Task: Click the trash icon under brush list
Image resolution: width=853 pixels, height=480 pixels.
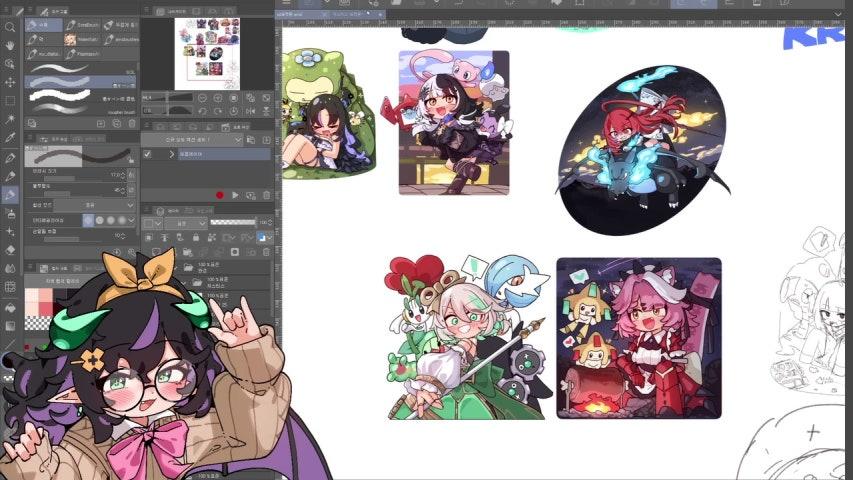Action: pos(132,124)
